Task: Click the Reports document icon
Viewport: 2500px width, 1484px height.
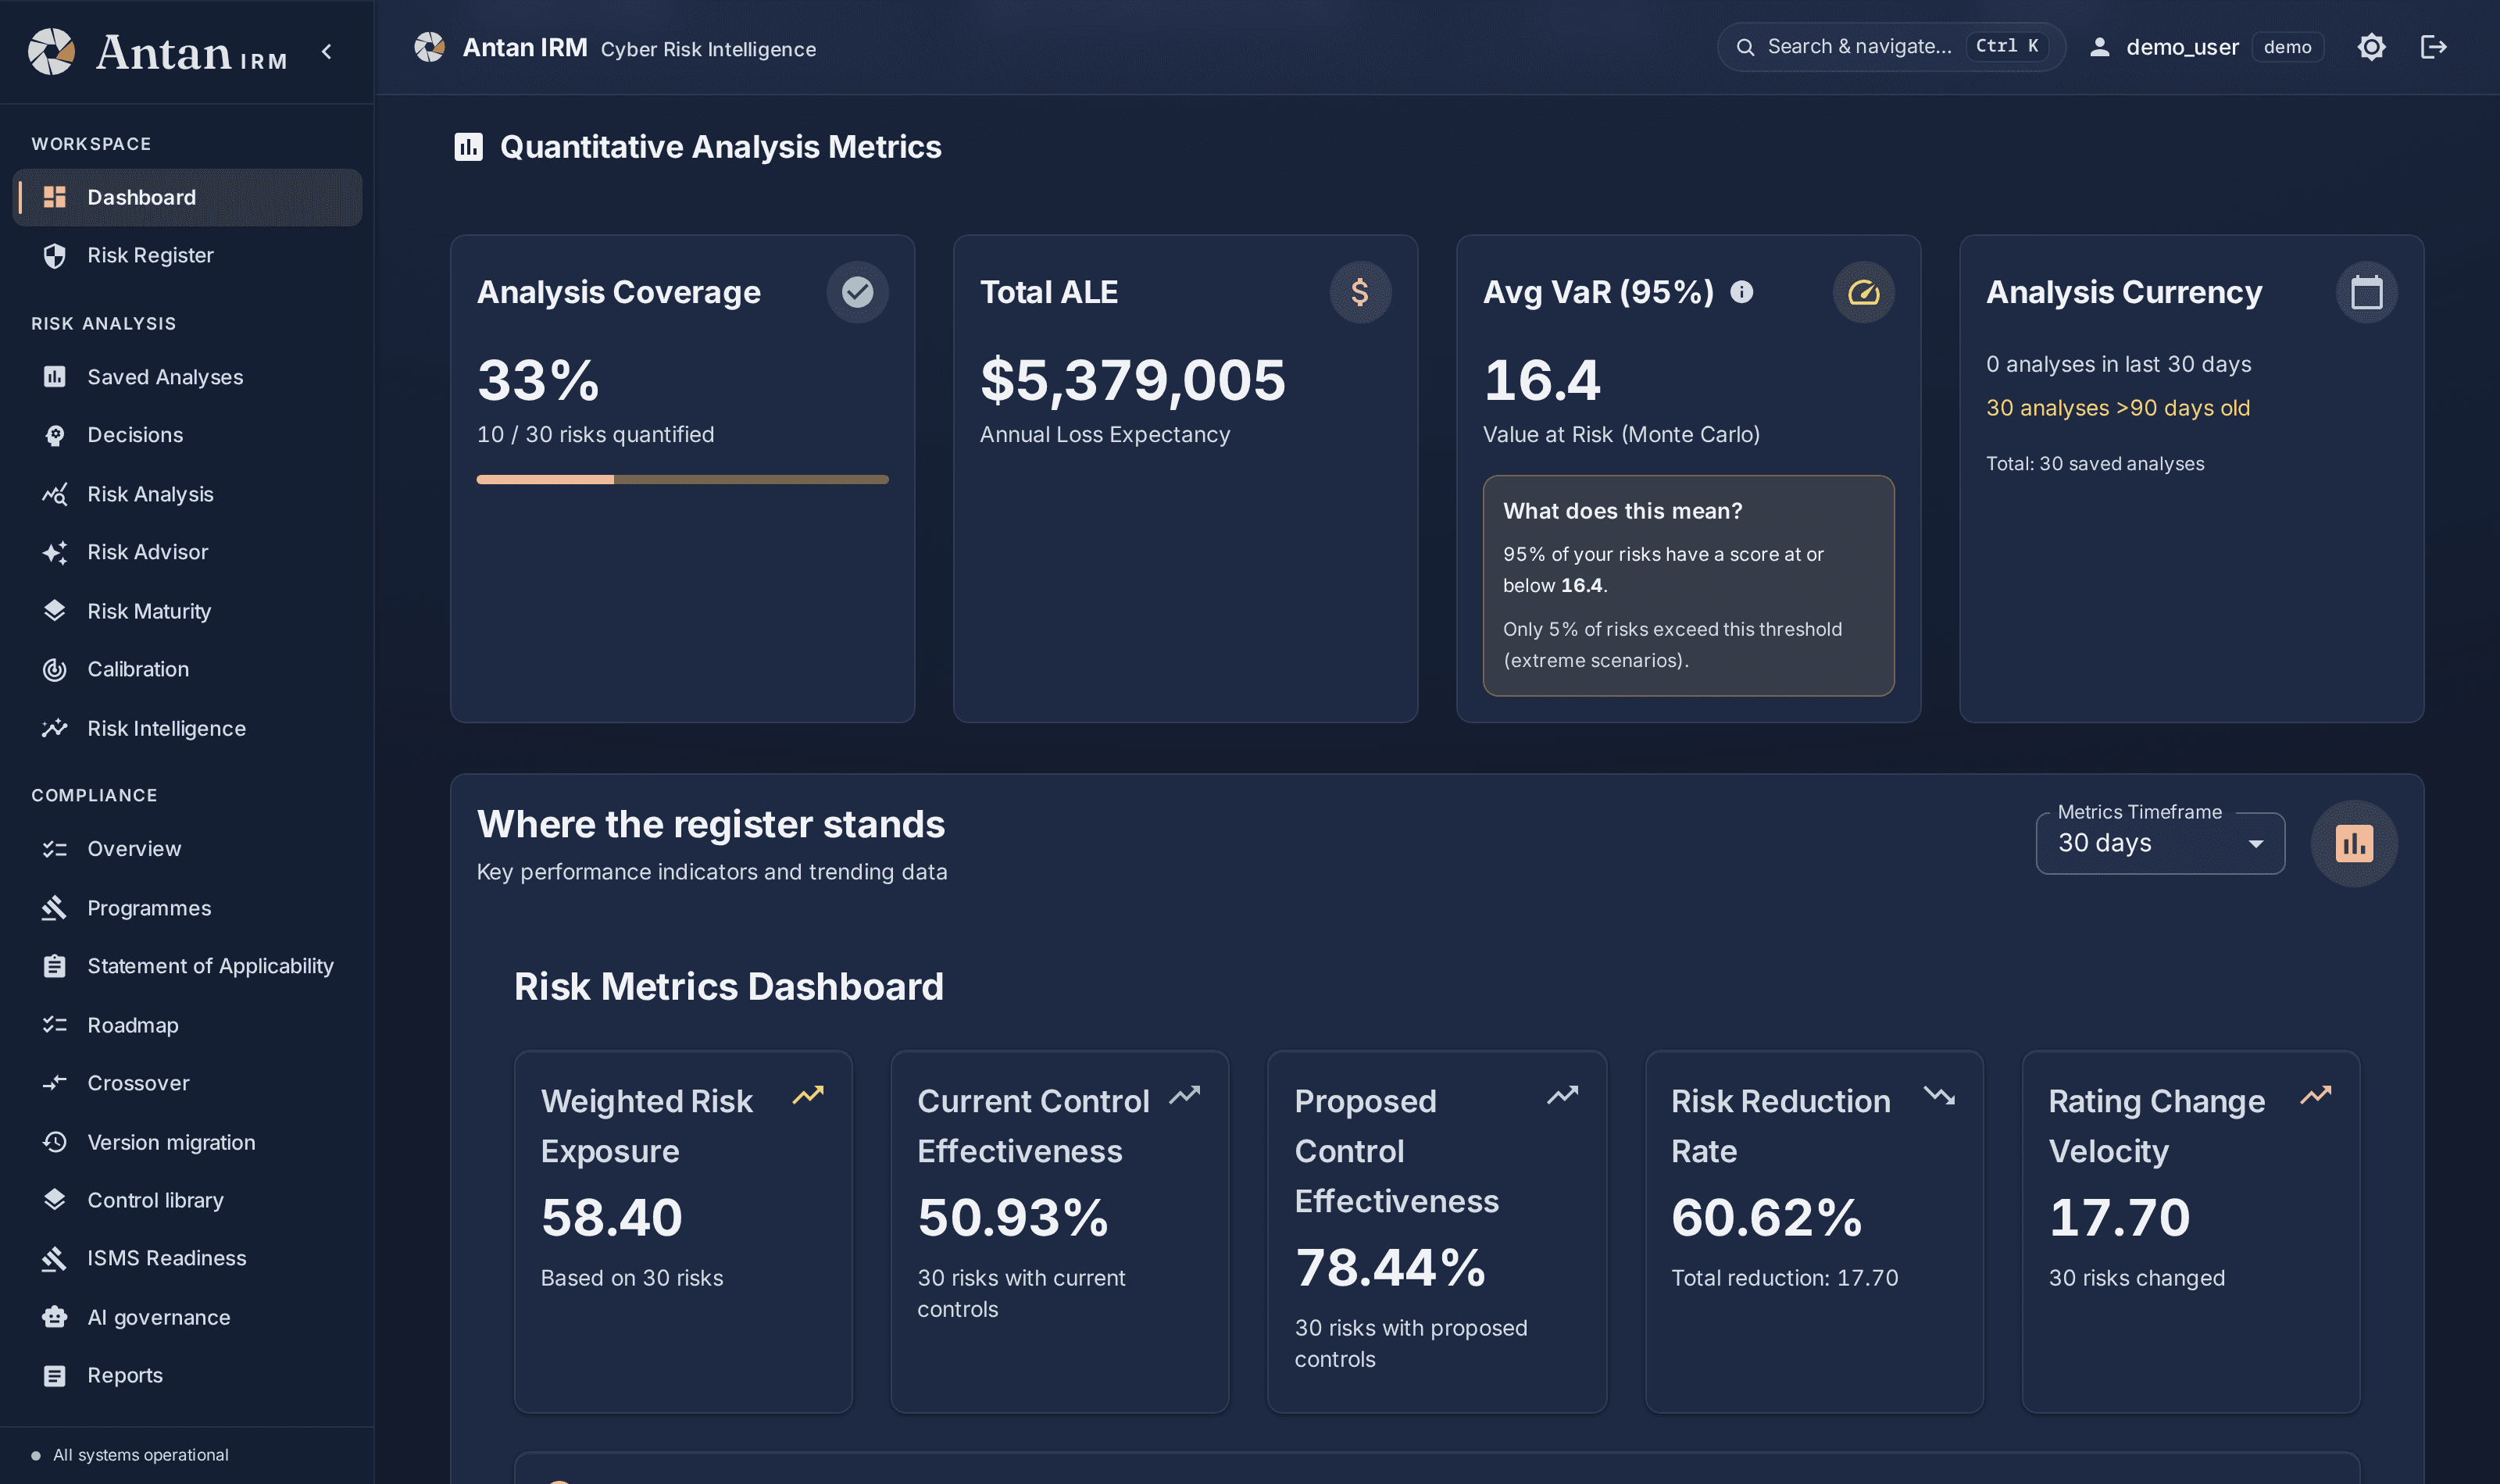Action: click(x=55, y=1375)
